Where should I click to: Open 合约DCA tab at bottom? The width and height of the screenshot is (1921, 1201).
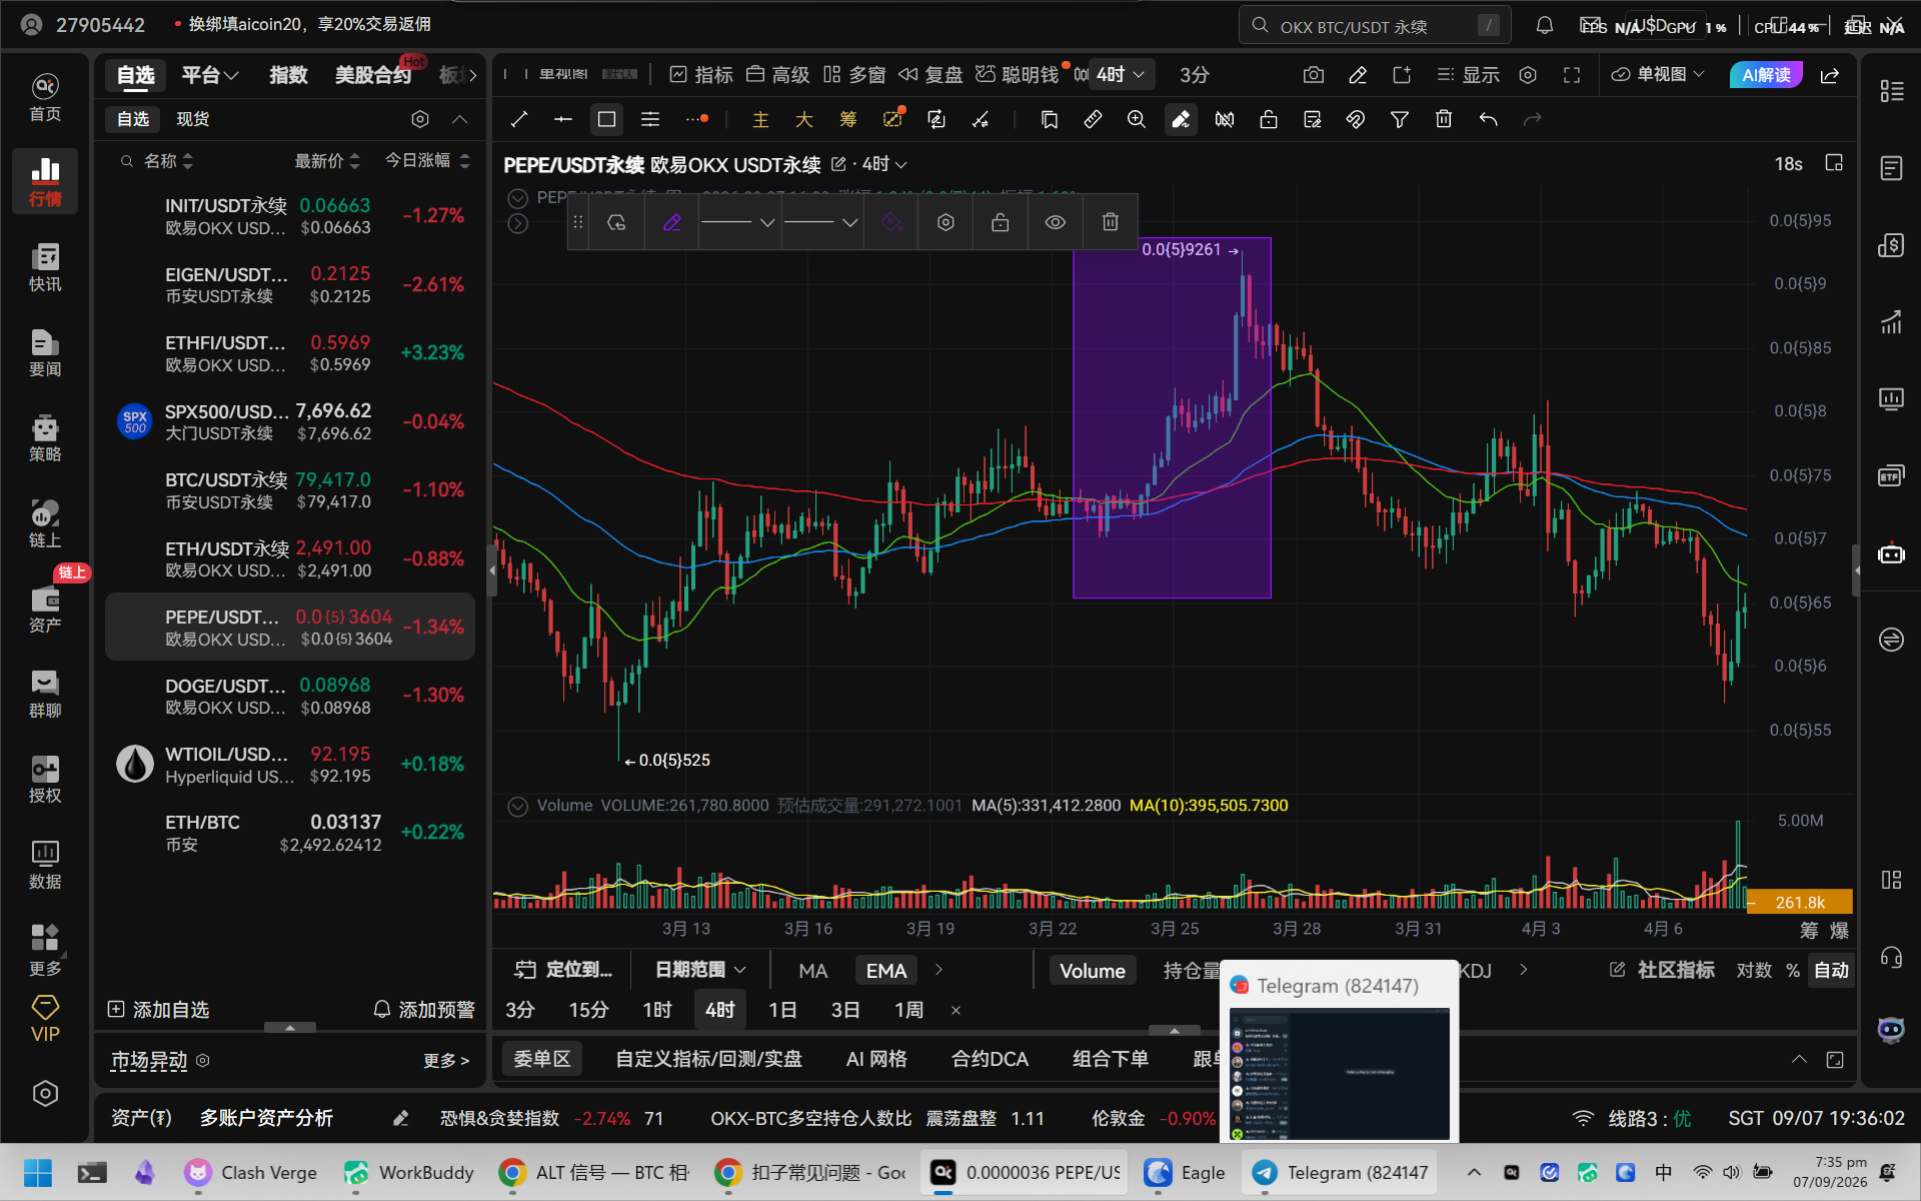coord(989,1059)
